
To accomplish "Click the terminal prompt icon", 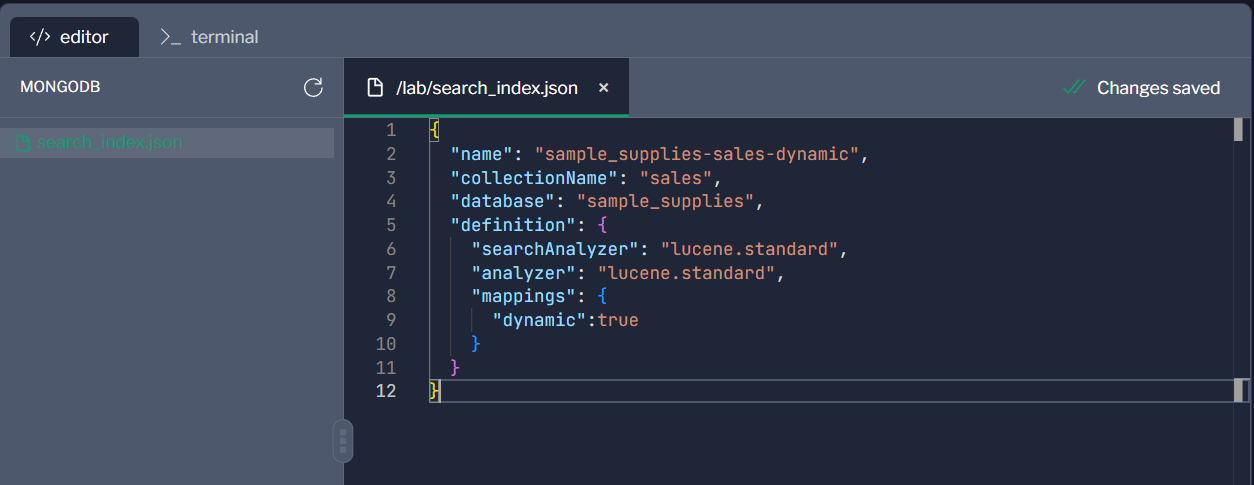I will click(170, 37).
